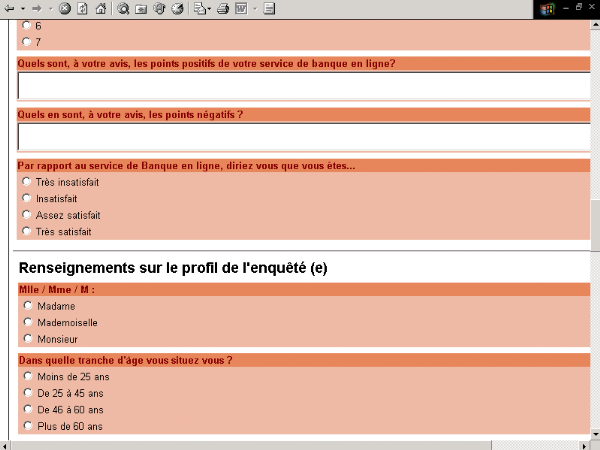Click question Par rapport au service de Banque
This screenshot has height=450, width=600.
coord(186,166)
